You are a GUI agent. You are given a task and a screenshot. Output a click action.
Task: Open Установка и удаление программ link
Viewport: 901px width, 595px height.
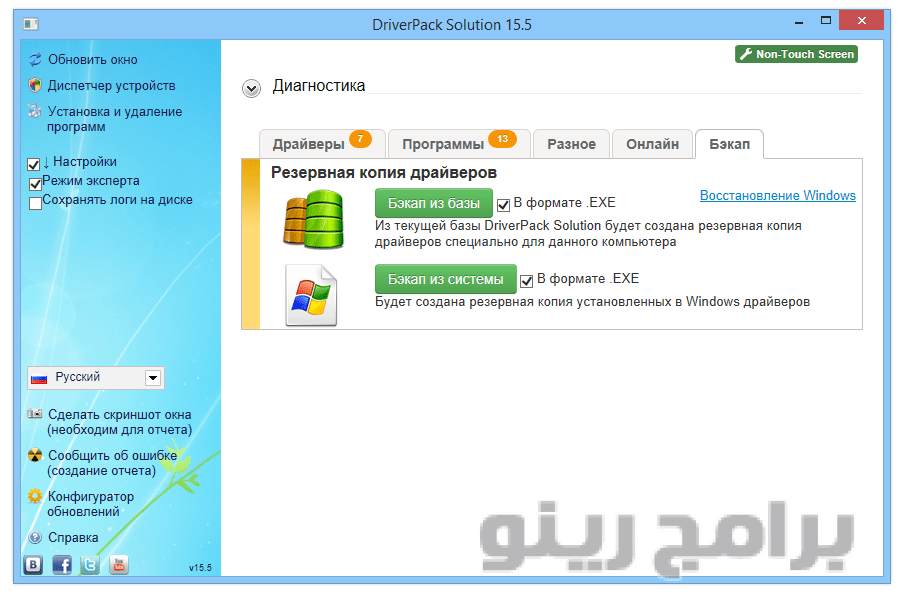tap(114, 119)
